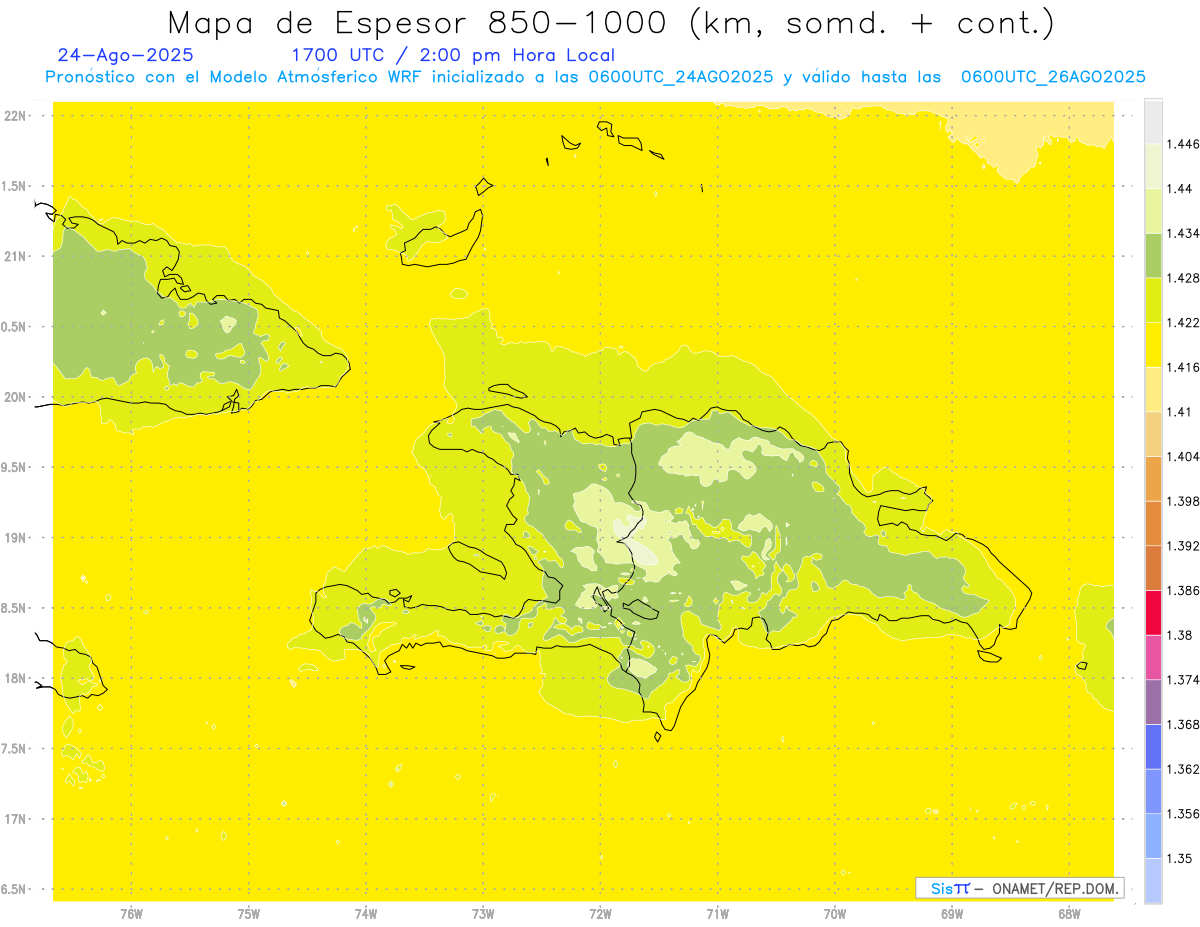Pick the blue legend swatch between 1.362 and 1.368

[1153, 747]
